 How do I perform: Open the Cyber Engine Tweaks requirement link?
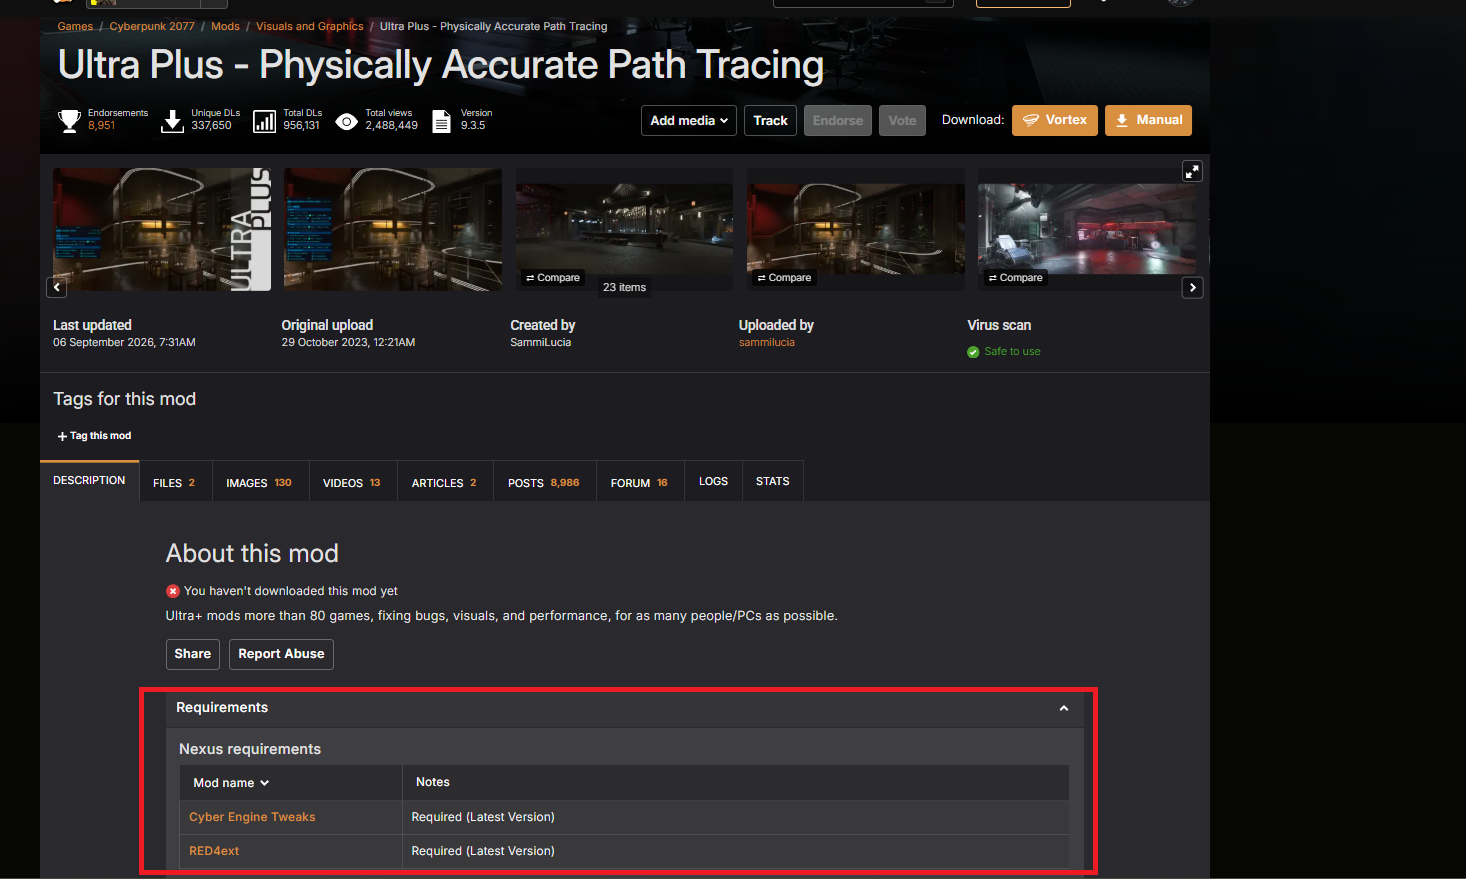252,817
